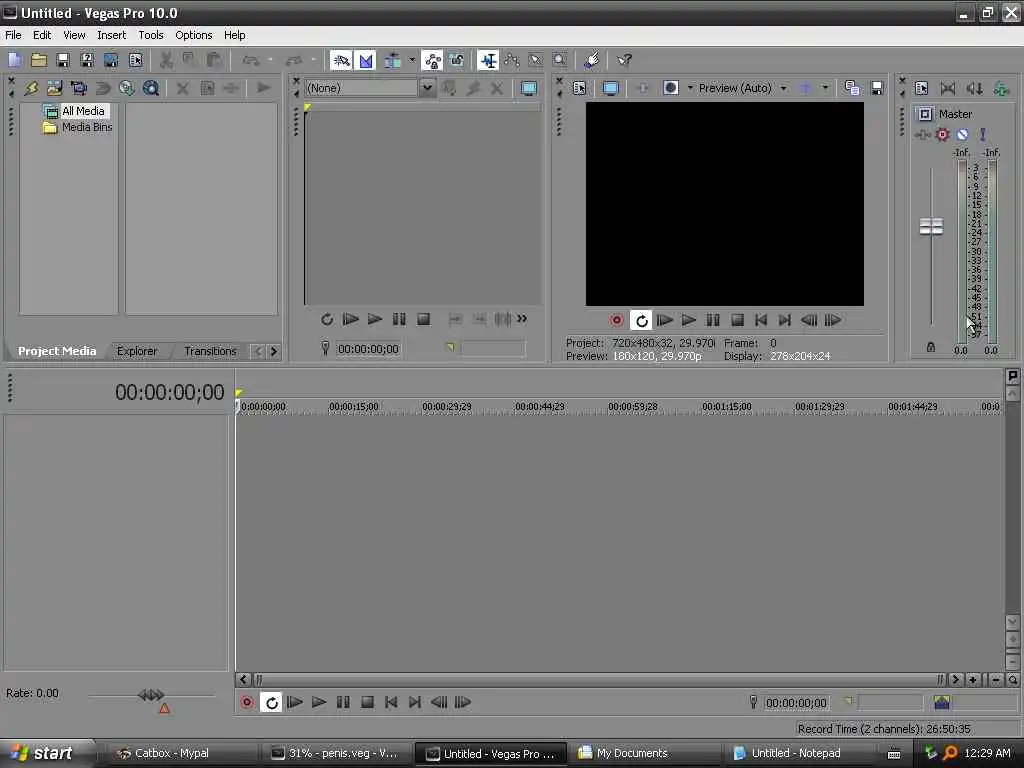
Task: Toggle Enable Snapping in main toolbar
Action: (x=341, y=61)
